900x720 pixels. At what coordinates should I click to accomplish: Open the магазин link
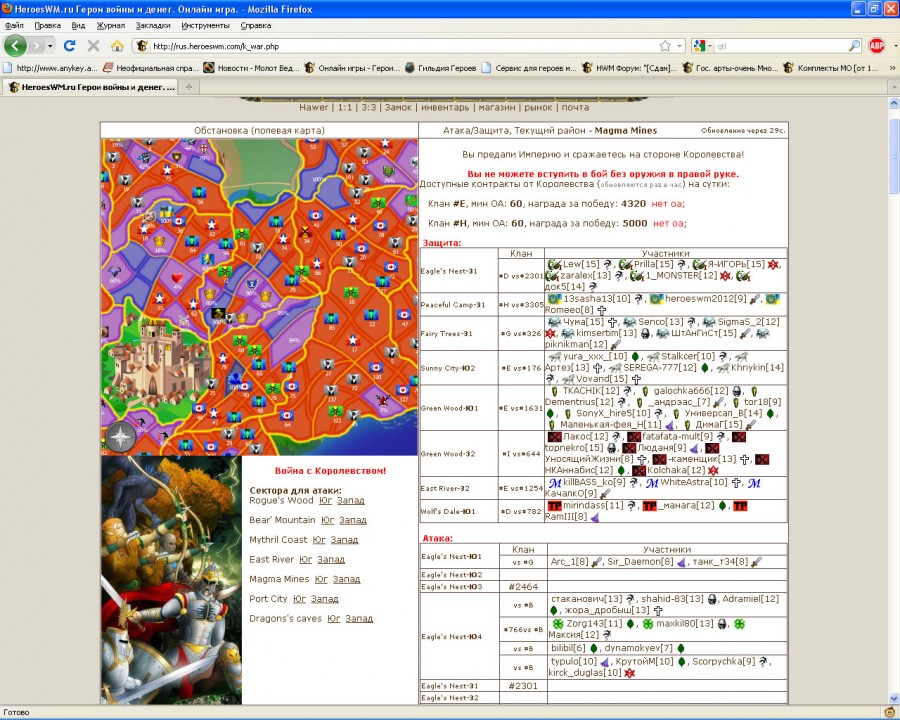pyautogui.click(x=496, y=107)
